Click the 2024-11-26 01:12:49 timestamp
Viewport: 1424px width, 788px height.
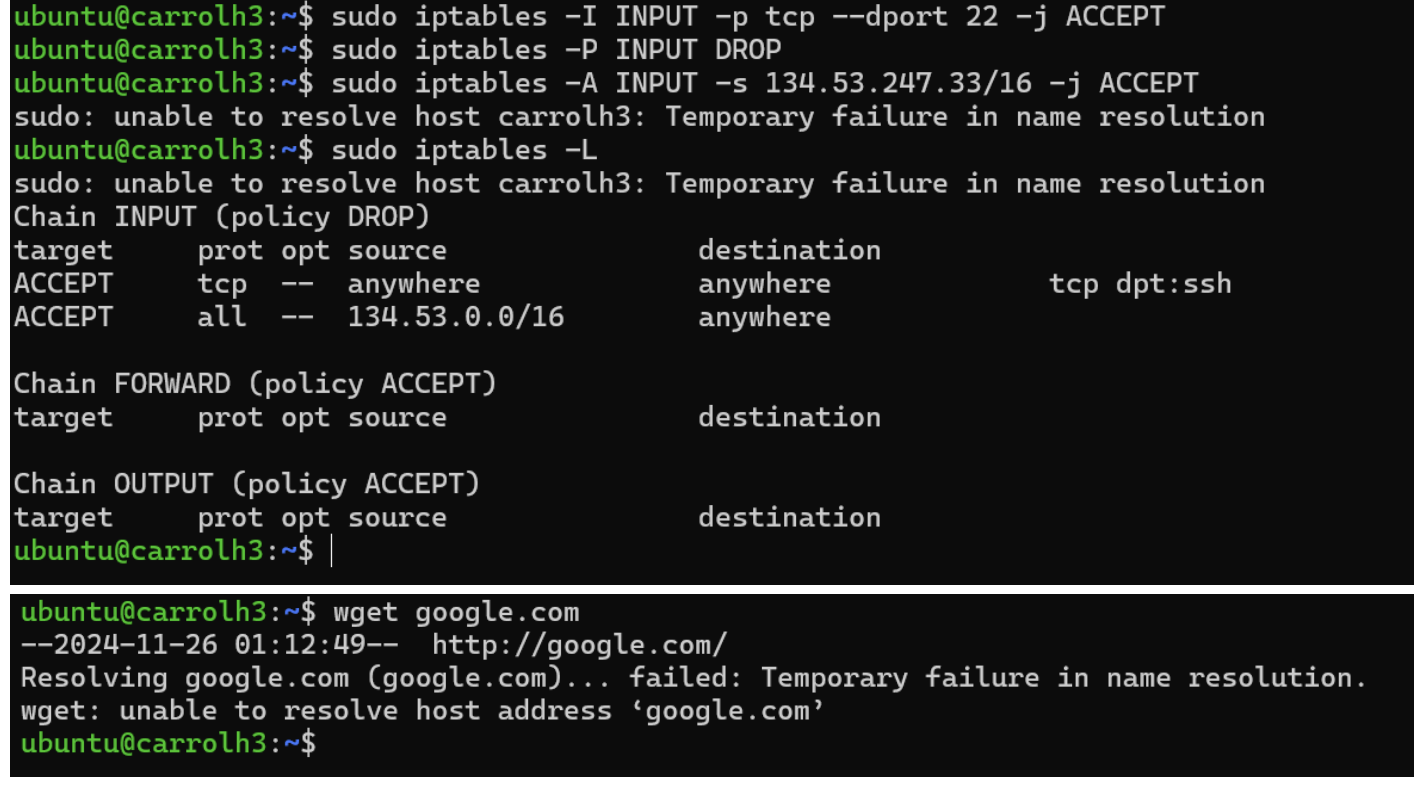coord(210,645)
